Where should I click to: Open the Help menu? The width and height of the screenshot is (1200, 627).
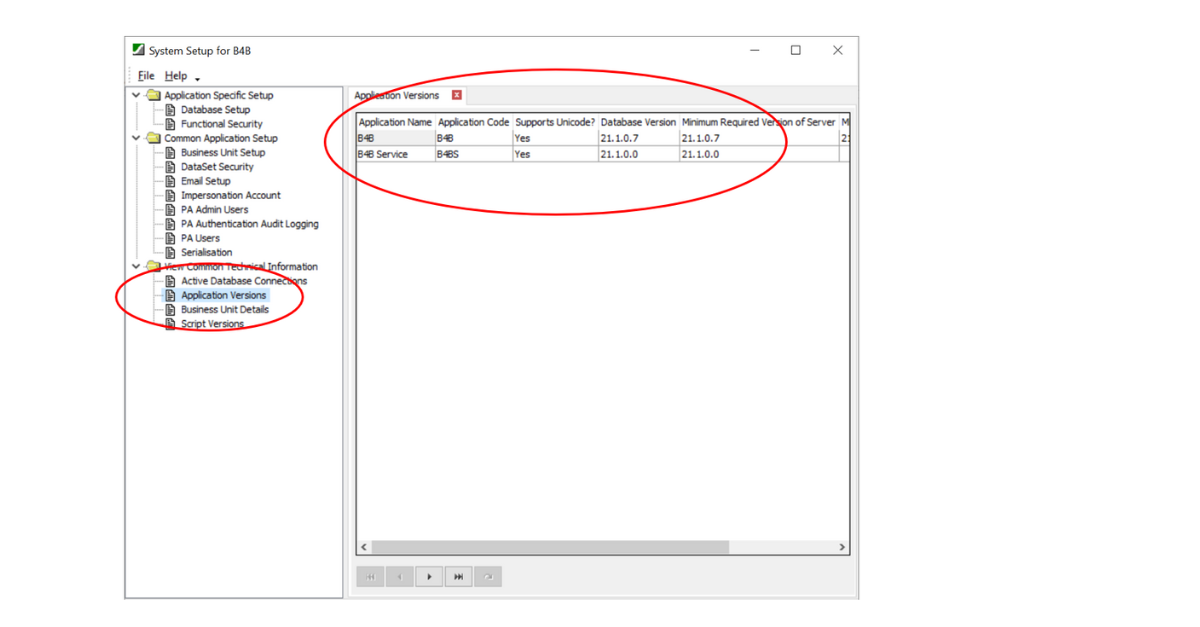(176, 76)
